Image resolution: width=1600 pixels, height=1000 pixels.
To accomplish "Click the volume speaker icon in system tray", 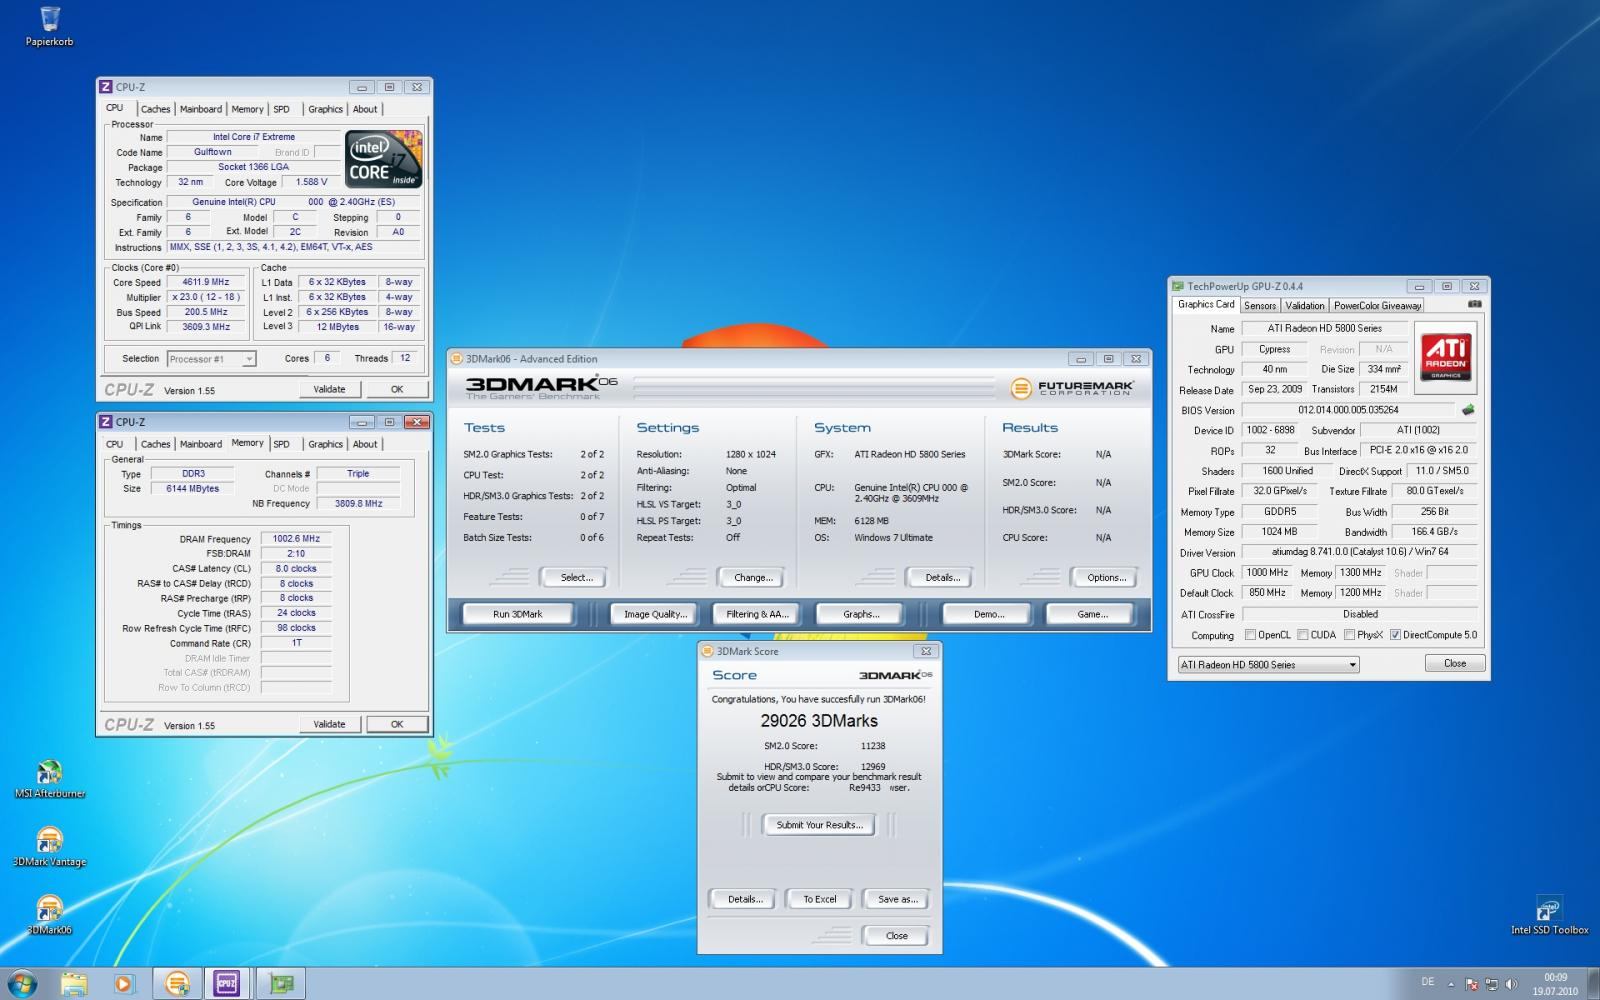I will [x=1511, y=984].
